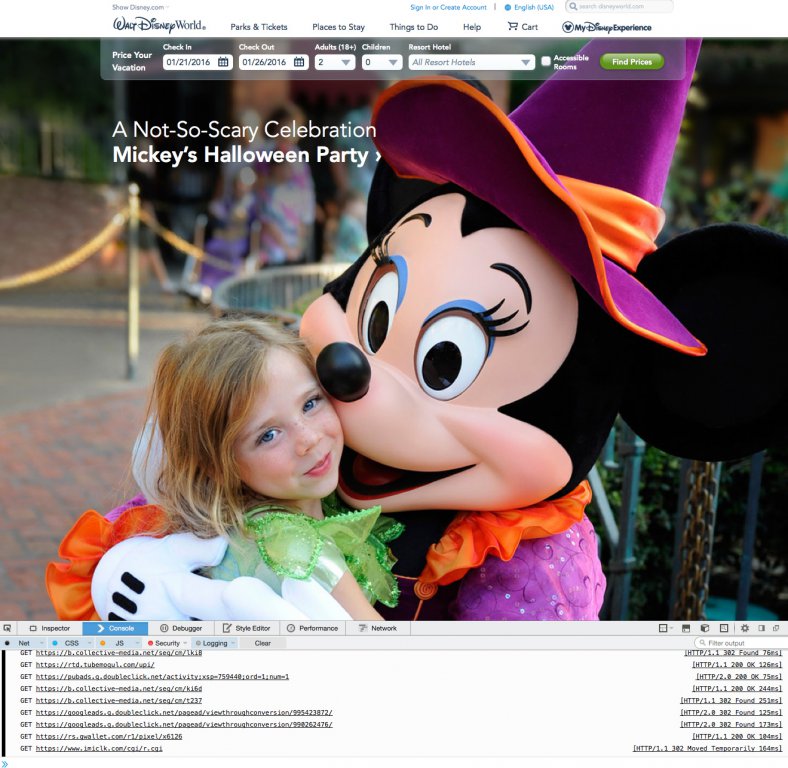Select the Console tab

click(115, 628)
